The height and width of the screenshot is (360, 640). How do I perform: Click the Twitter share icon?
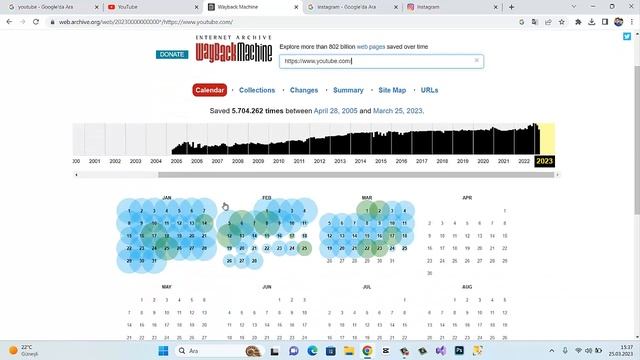coord(627,37)
